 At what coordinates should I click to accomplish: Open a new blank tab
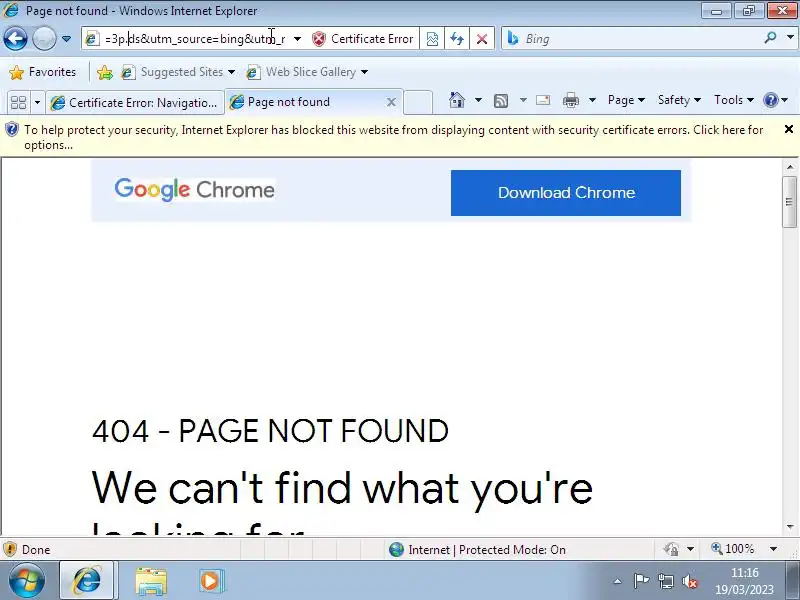click(418, 102)
